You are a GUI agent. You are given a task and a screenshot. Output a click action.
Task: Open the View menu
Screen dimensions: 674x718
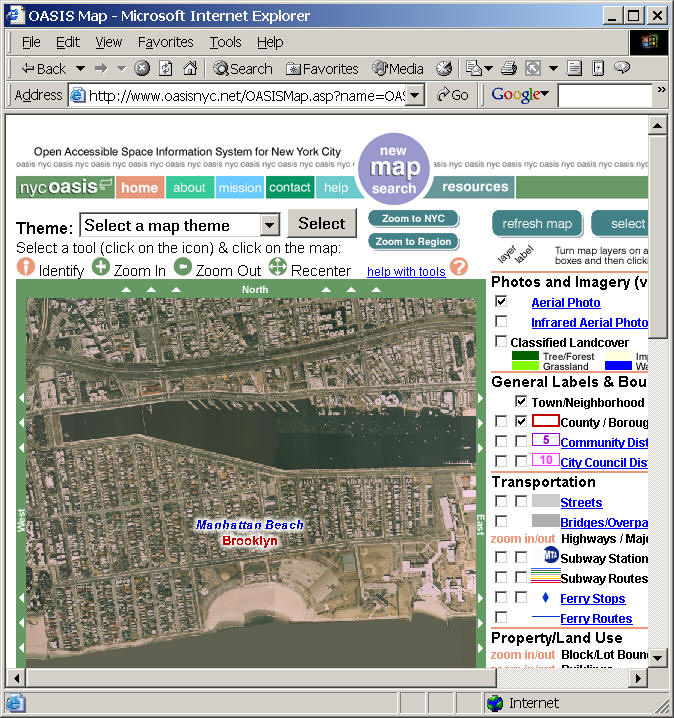(109, 42)
